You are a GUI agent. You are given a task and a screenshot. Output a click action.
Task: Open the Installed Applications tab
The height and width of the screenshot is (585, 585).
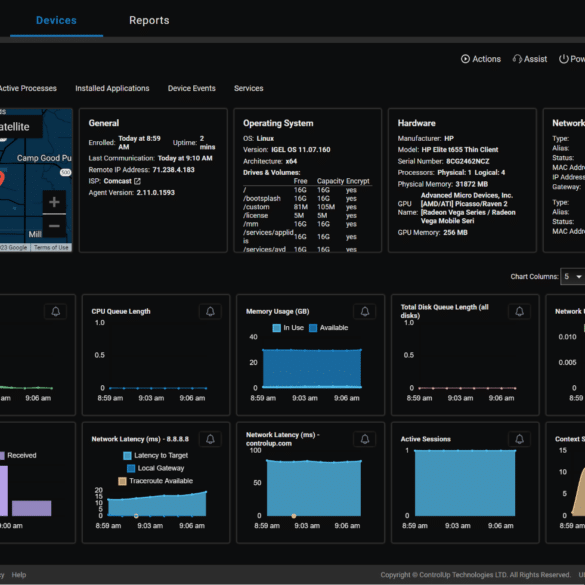[112, 88]
